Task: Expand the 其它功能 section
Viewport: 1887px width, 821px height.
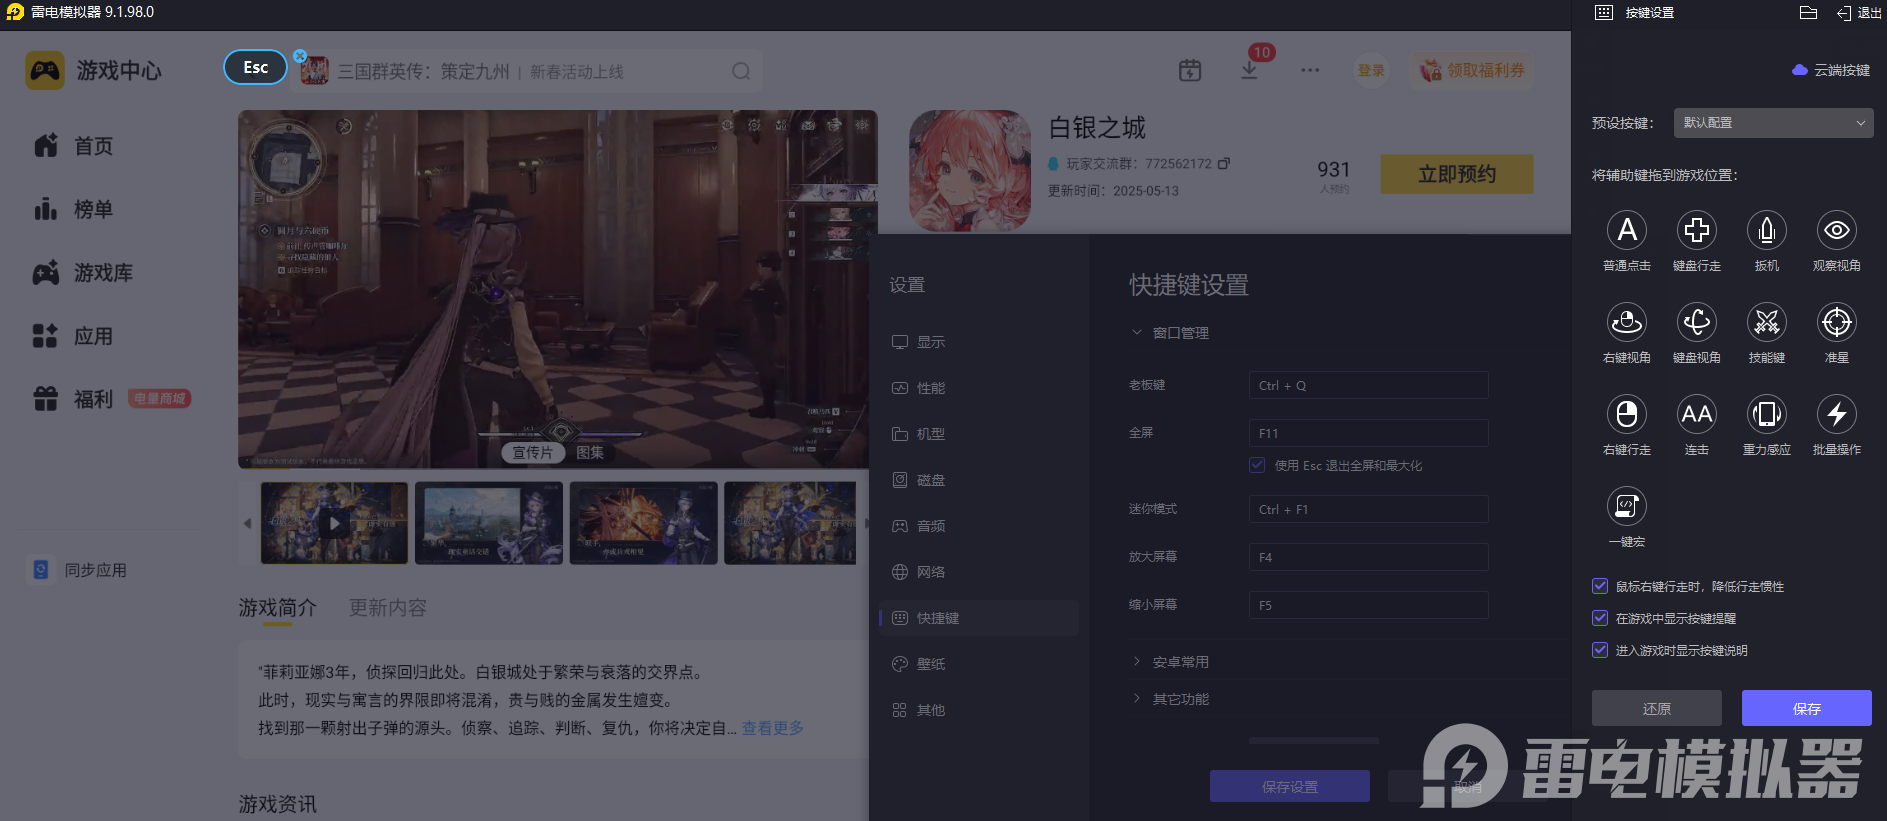Action: coord(1170,699)
